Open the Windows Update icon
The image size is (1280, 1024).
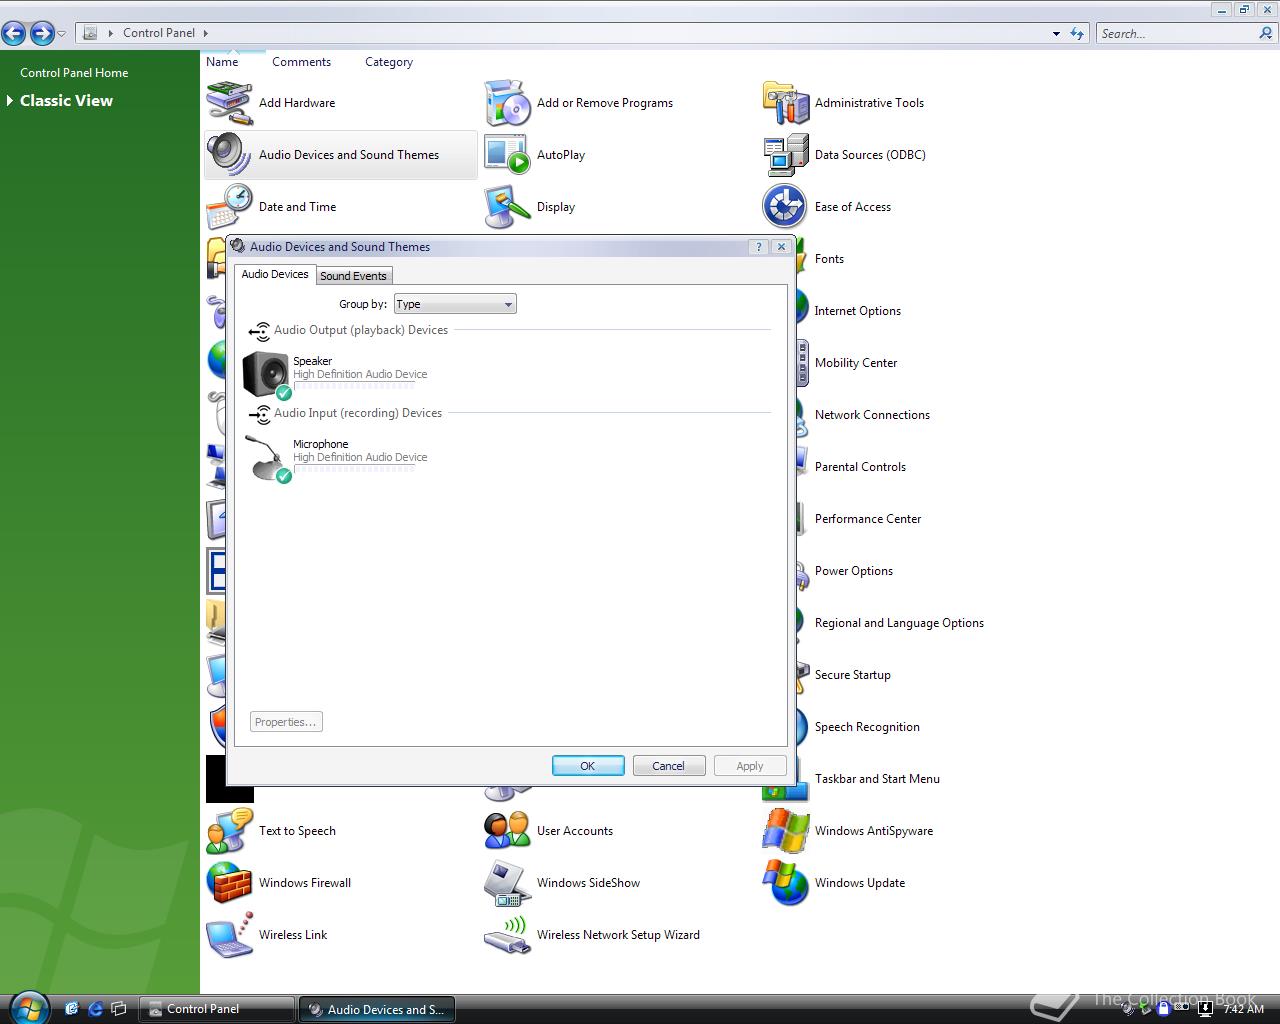click(x=785, y=883)
